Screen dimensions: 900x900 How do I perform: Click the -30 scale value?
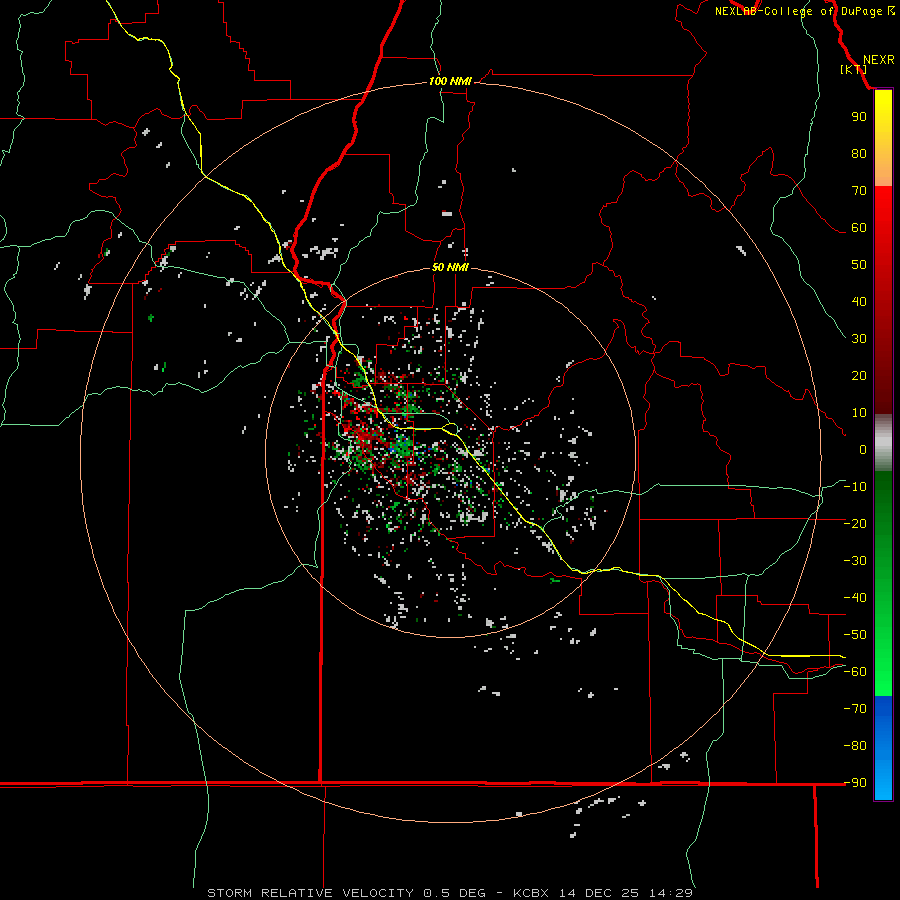coord(855,561)
